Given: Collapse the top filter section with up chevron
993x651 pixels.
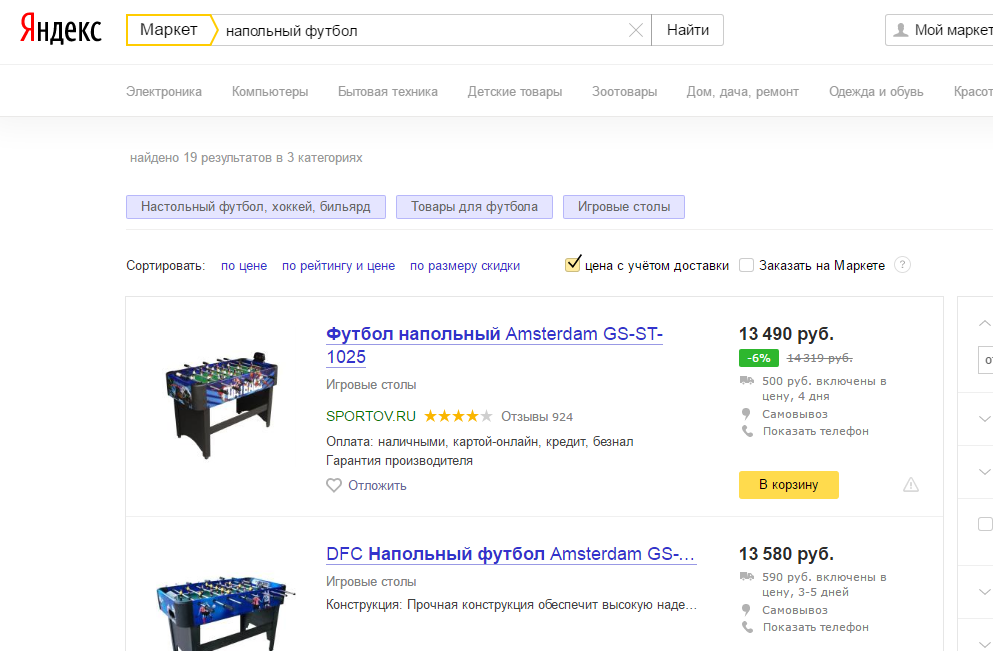Looking at the screenshot, I should pyautogui.click(x=984, y=323).
